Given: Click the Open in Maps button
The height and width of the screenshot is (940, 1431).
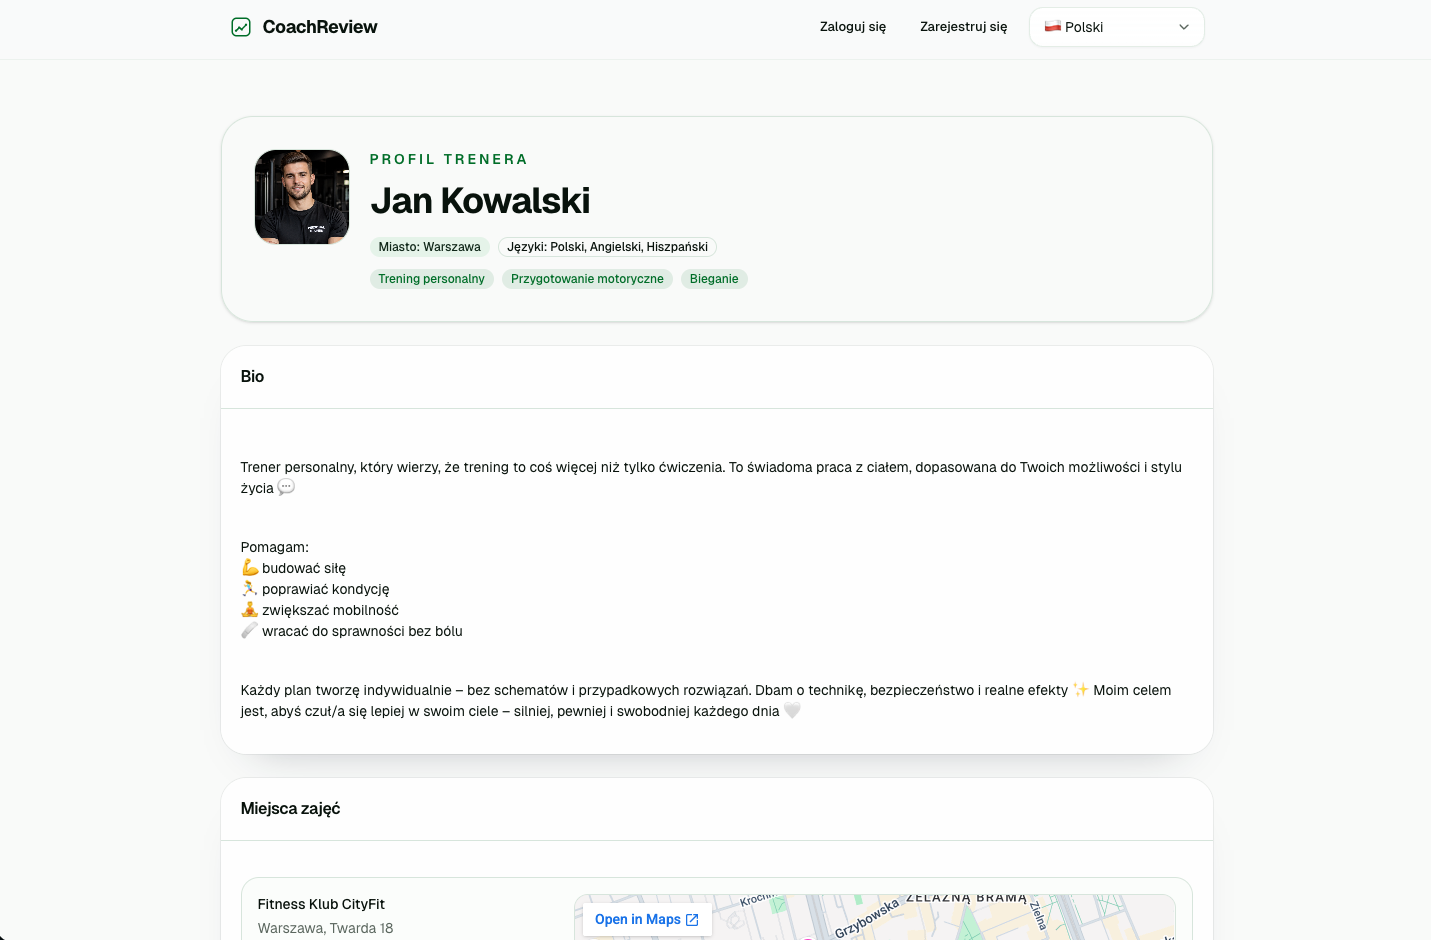Looking at the screenshot, I should 647,919.
